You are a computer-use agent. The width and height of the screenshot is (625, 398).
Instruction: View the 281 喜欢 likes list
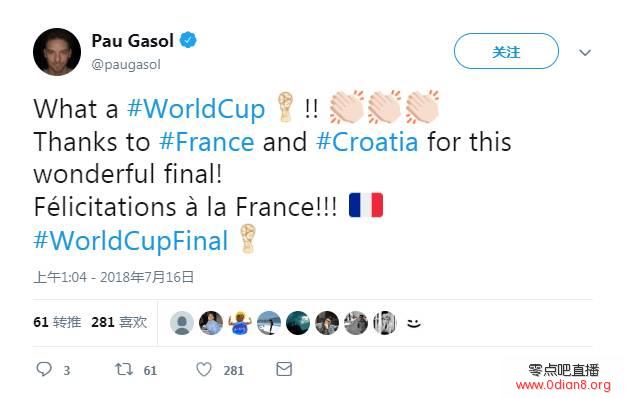click(x=119, y=322)
